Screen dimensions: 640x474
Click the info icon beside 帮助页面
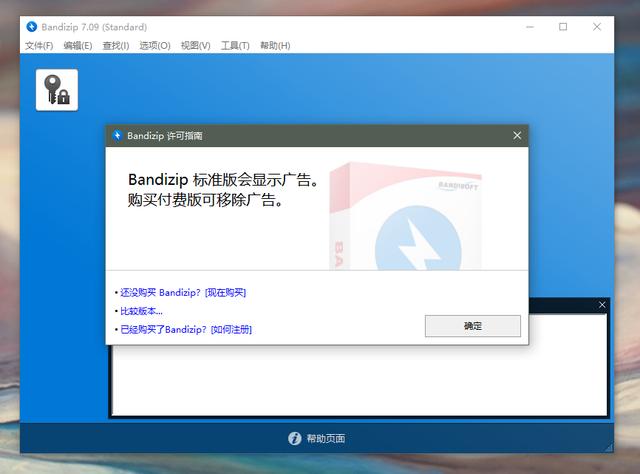(x=294, y=438)
